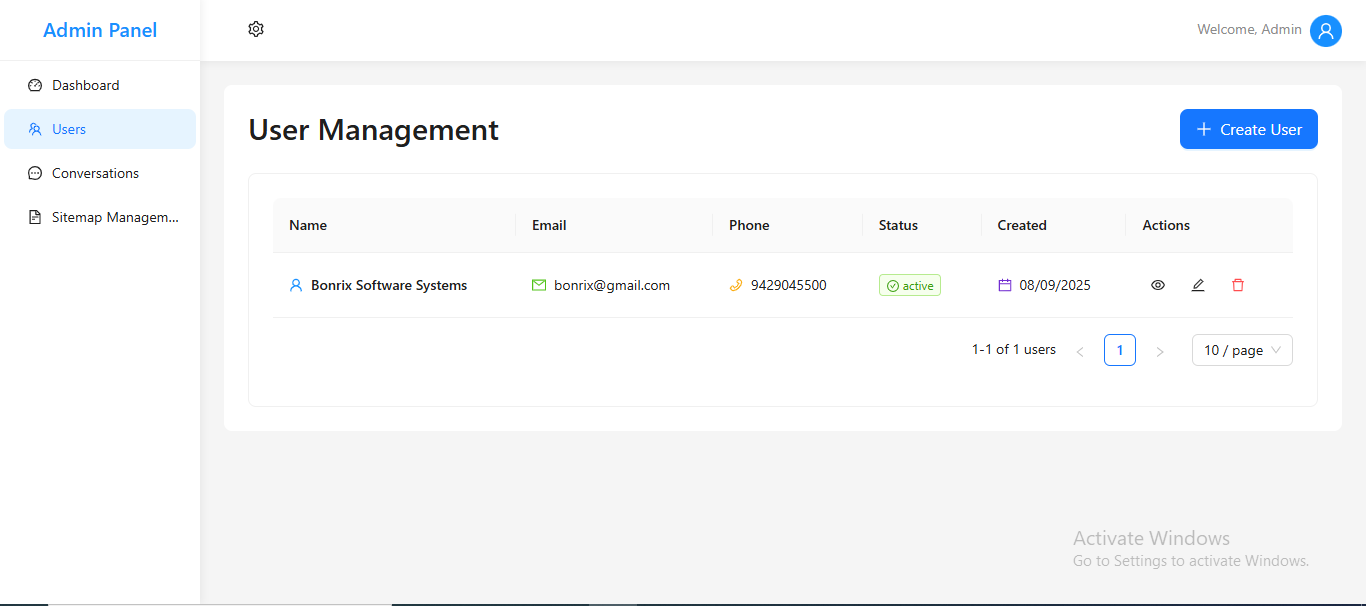The image size is (1366, 606).
Task: Click the admin profile avatar icon
Action: pyautogui.click(x=1326, y=31)
